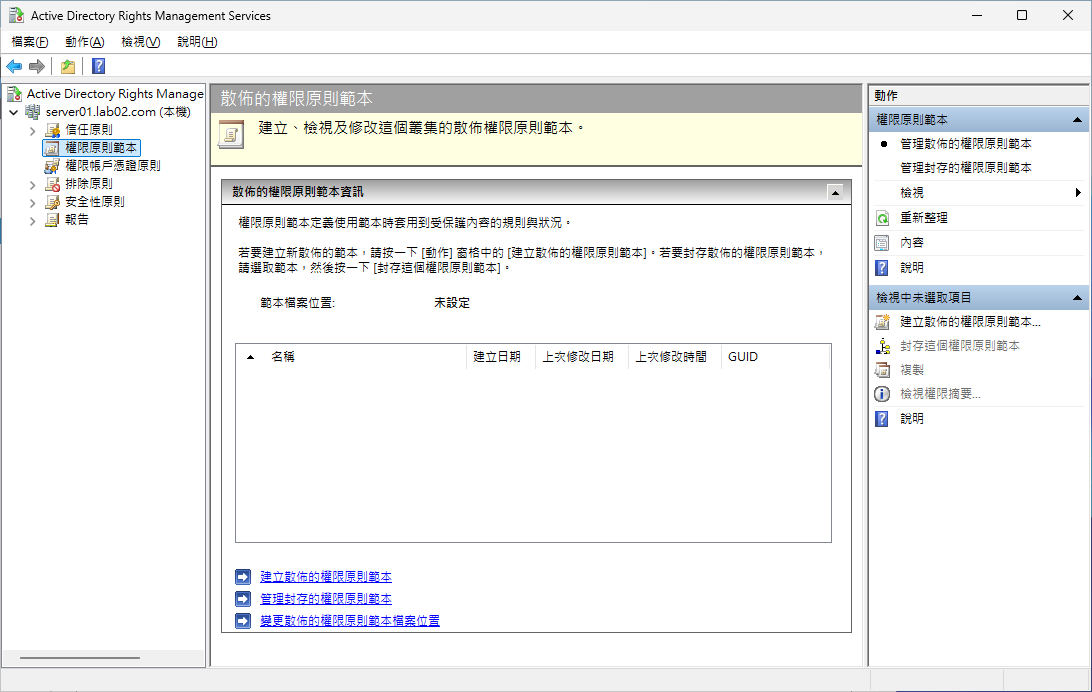Click the 管理封存的權限原則範本 link
Viewport: 1092px width, 692px height.
coord(326,599)
